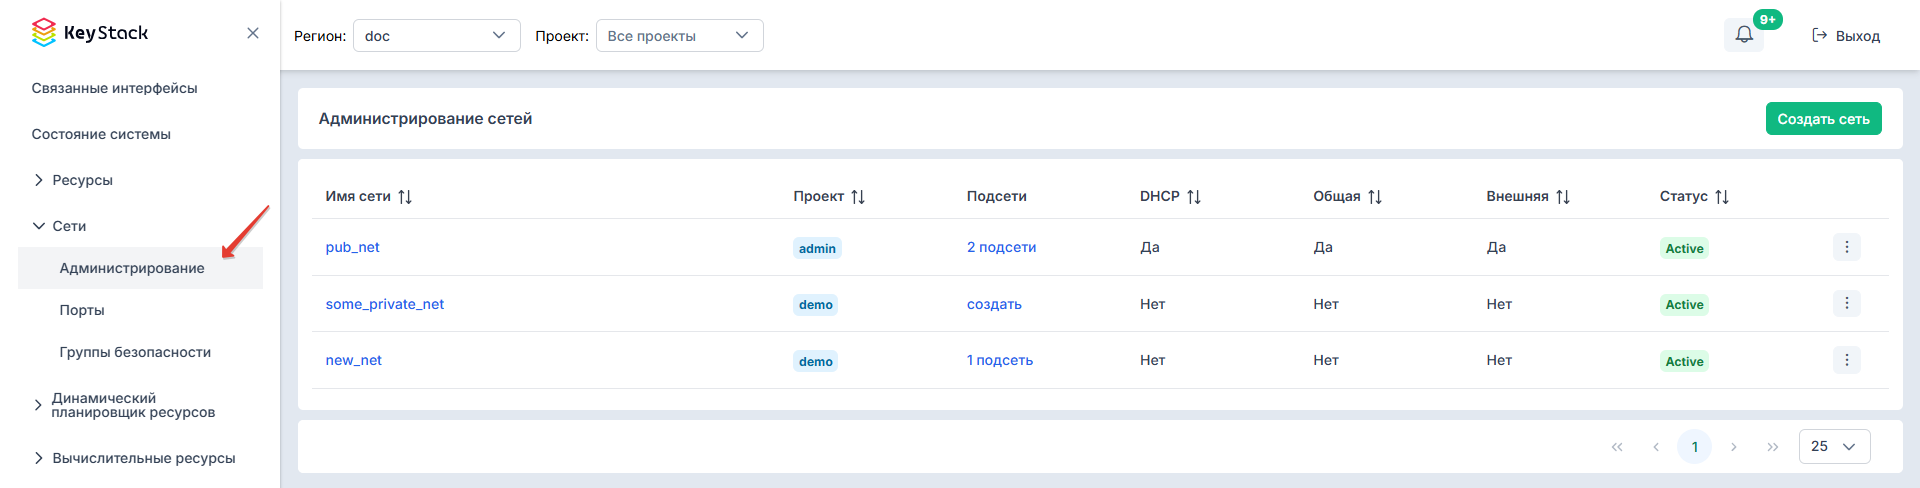
Task: Click Active status in new_net row
Action: click(1684, 361)
